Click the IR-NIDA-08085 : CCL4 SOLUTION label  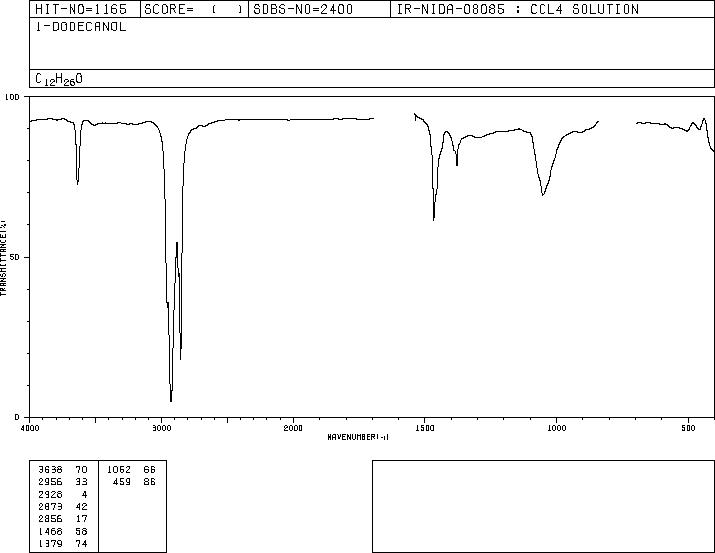click(518, 9)
